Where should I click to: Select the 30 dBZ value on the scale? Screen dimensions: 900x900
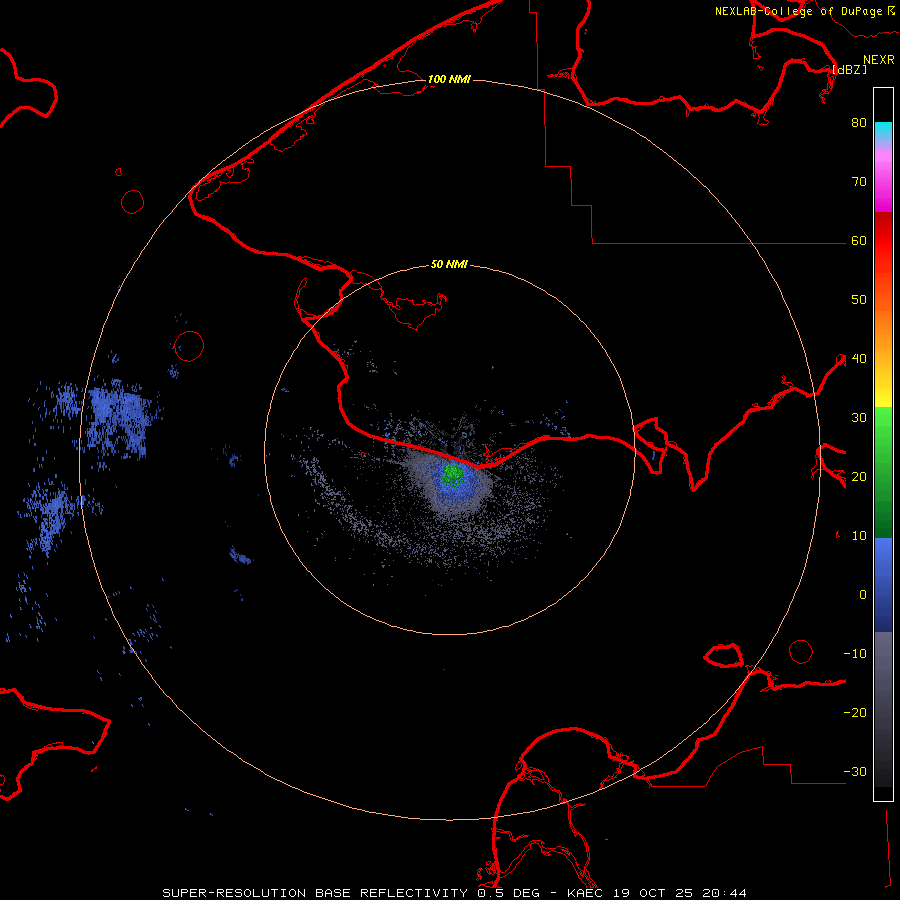(x=859, y=417)
